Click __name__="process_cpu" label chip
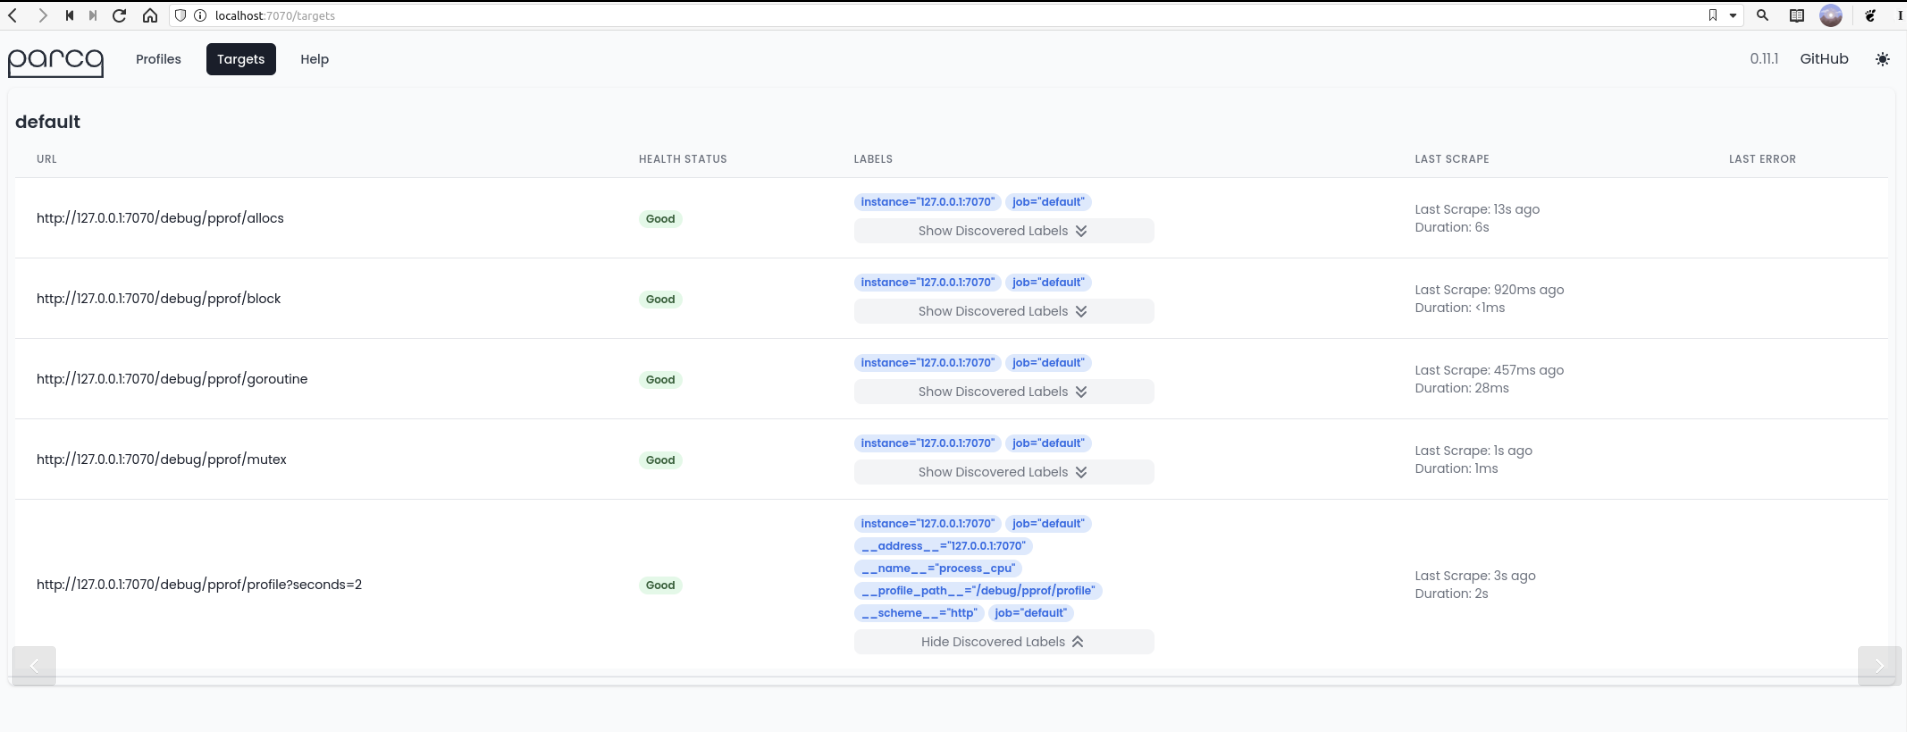The height and width of the screenshot is (732, 1907). click(x=938, y=568)
